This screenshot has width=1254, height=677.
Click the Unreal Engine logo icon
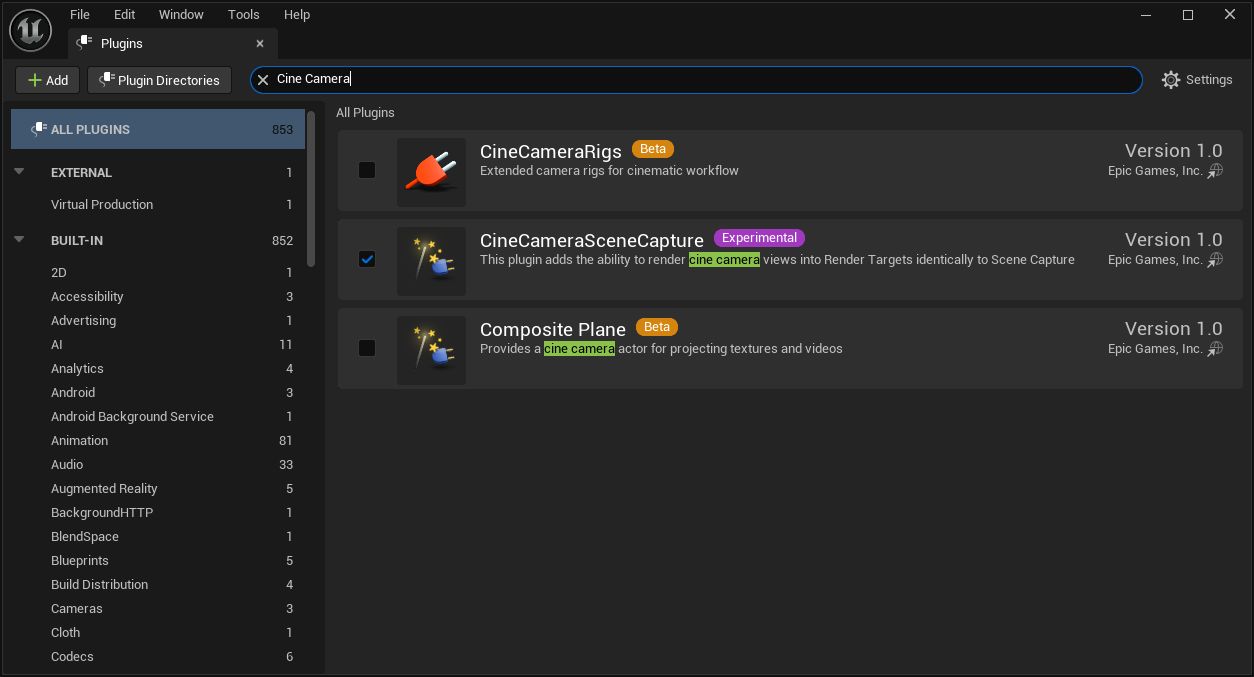pos(30,31)
